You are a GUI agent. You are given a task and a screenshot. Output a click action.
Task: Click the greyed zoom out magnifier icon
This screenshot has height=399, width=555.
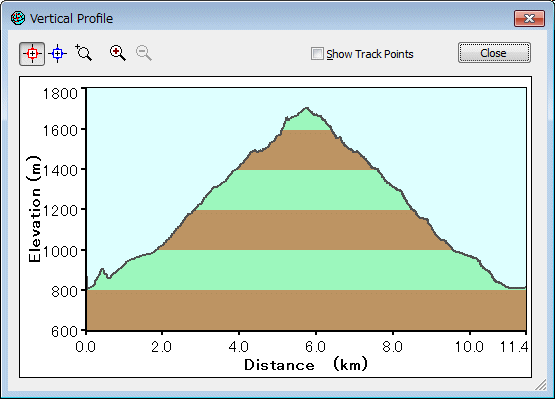[x=144, y=53]
